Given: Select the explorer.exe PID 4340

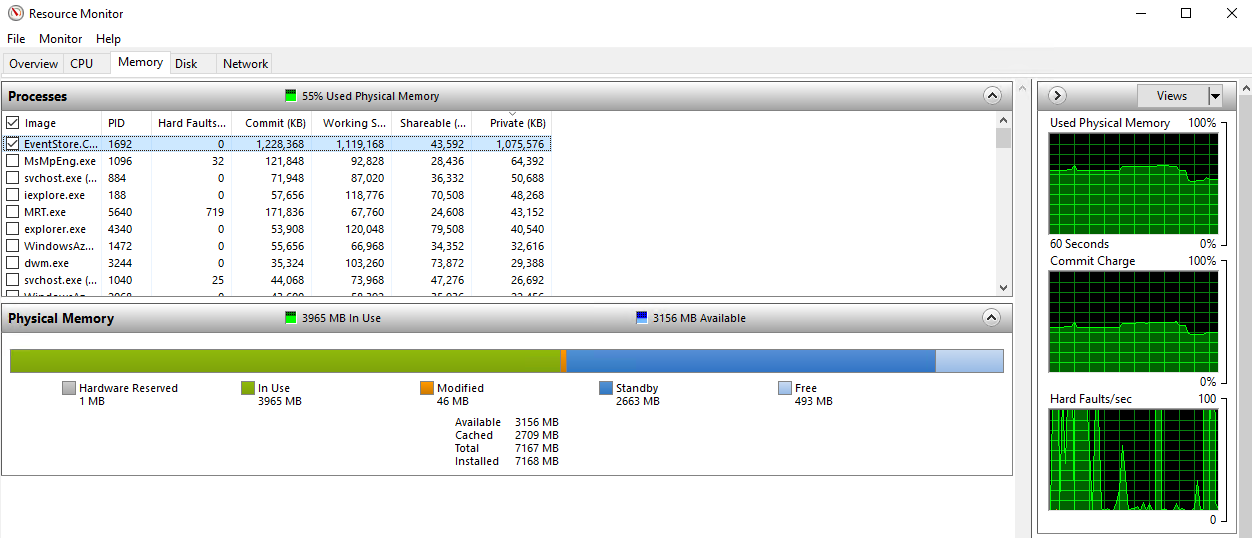Looking at the screenshot, I should tap(120, 229).
